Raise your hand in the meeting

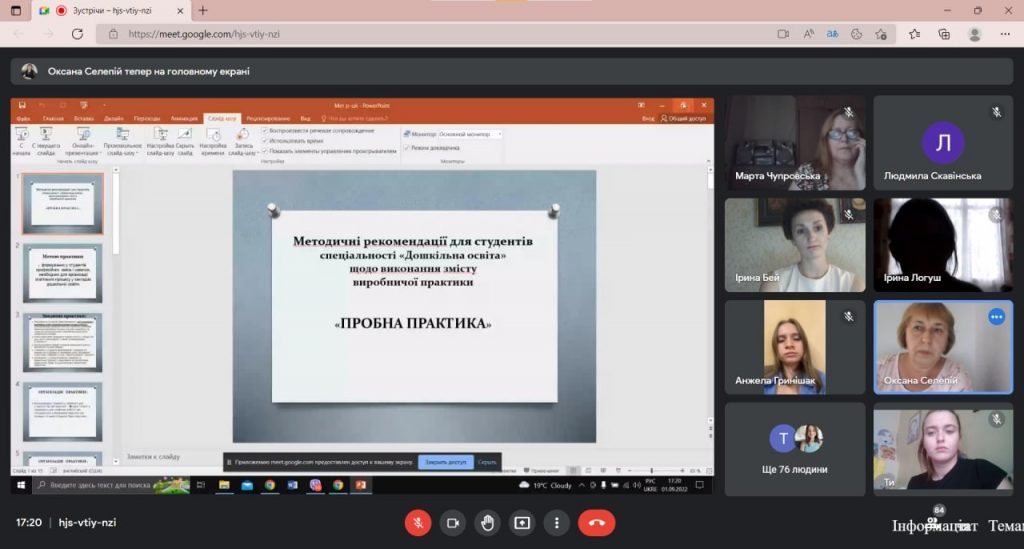(487, 522)
